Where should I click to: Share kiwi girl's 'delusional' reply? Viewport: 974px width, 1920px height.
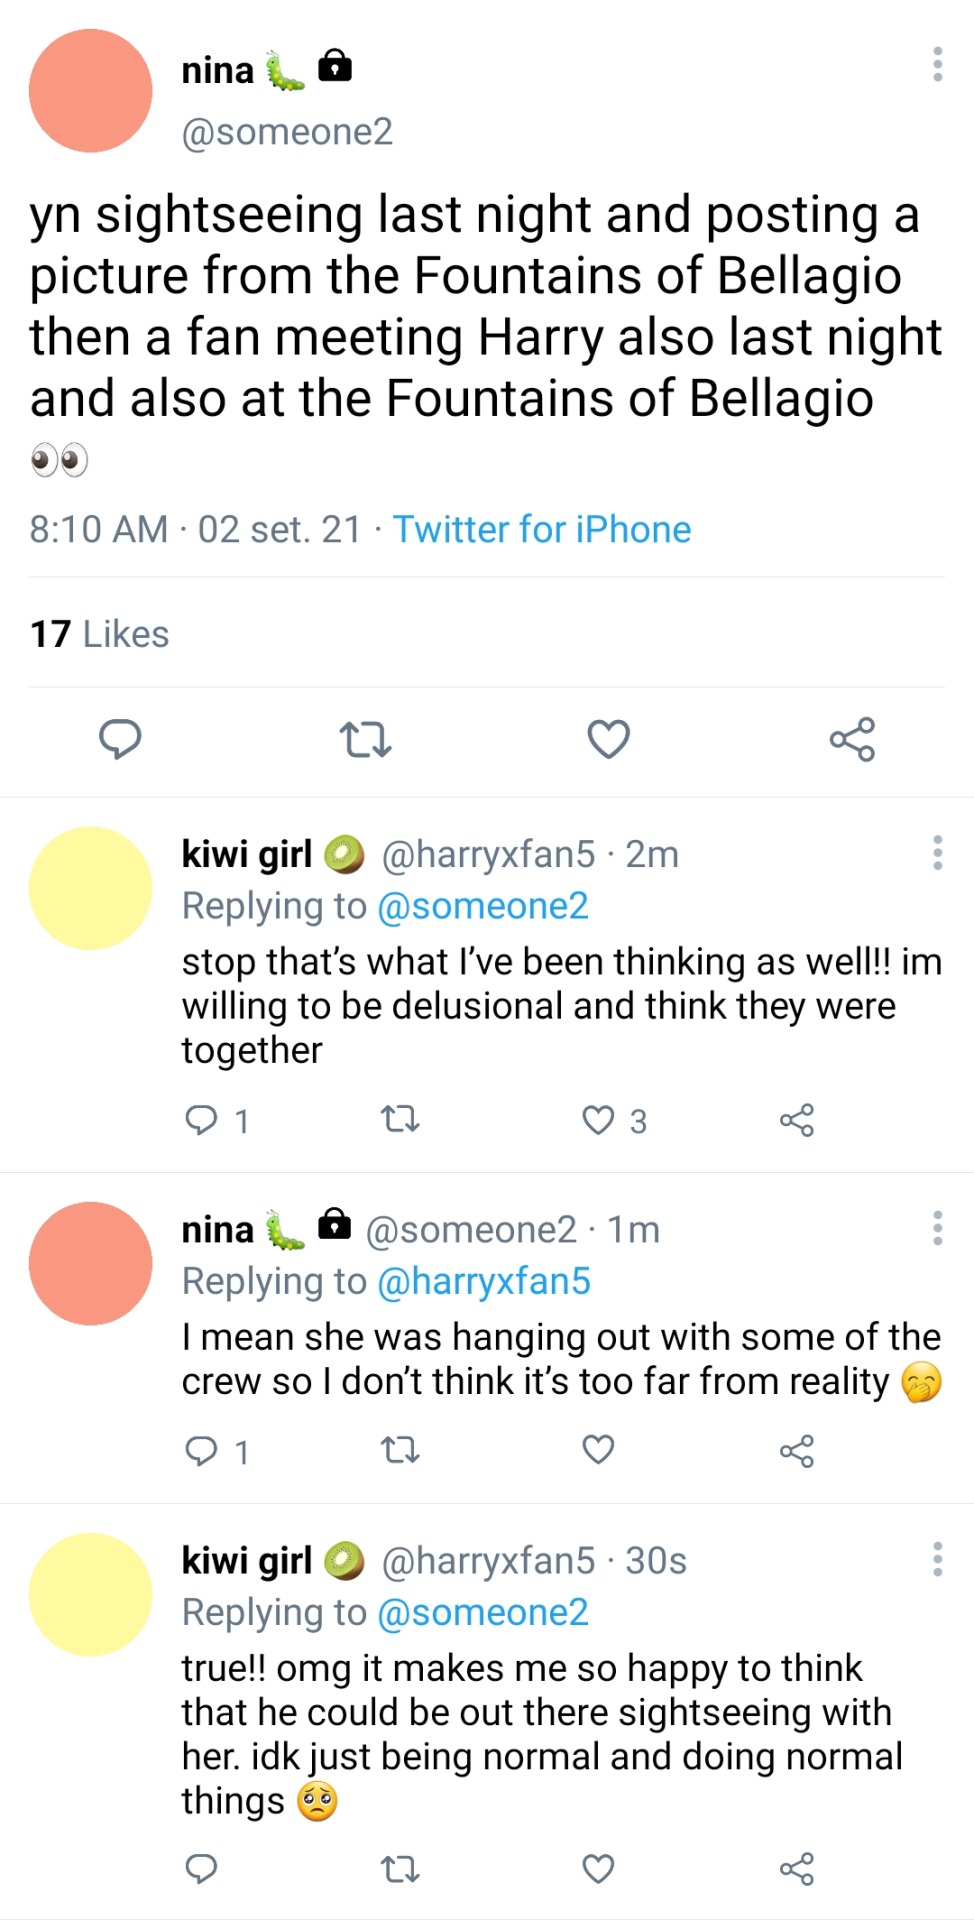click(x=797, y=1120)
